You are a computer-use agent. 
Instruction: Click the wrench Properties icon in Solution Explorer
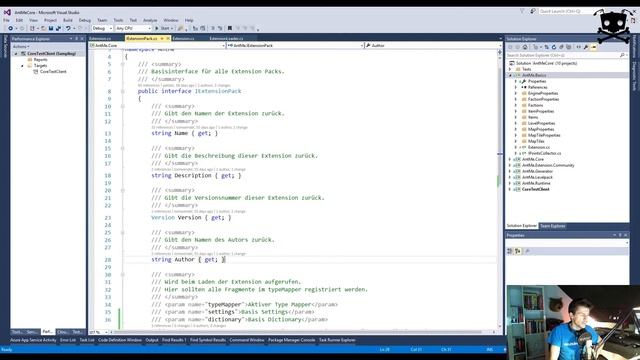tap(586, 47)
